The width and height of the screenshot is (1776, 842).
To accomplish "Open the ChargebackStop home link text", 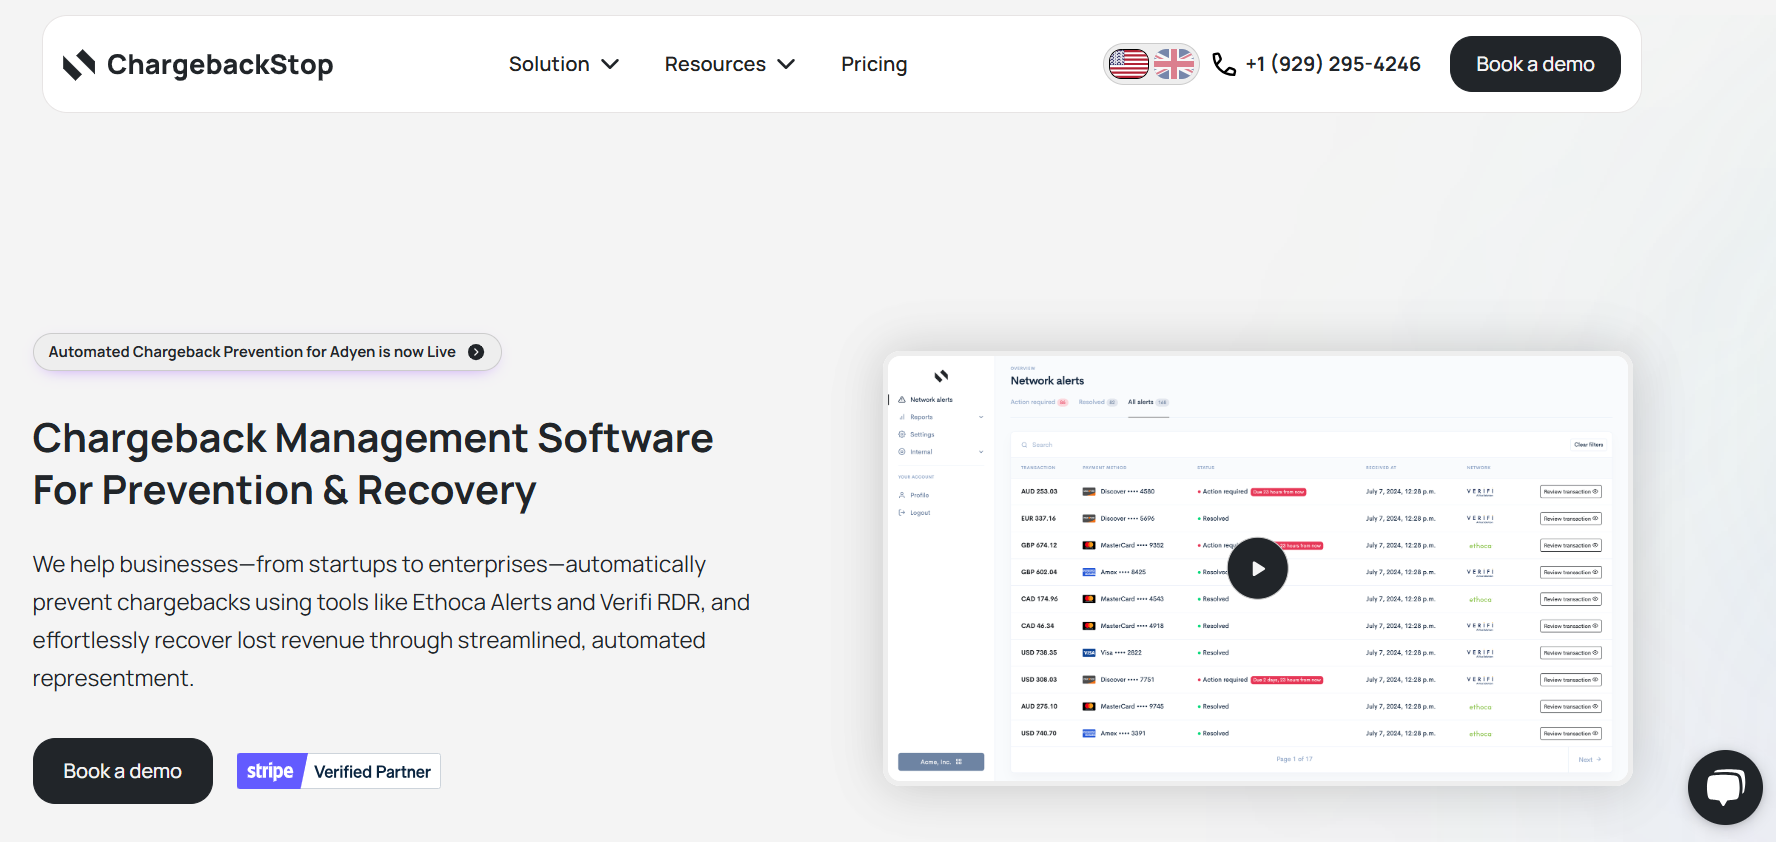I will (220, 65).
